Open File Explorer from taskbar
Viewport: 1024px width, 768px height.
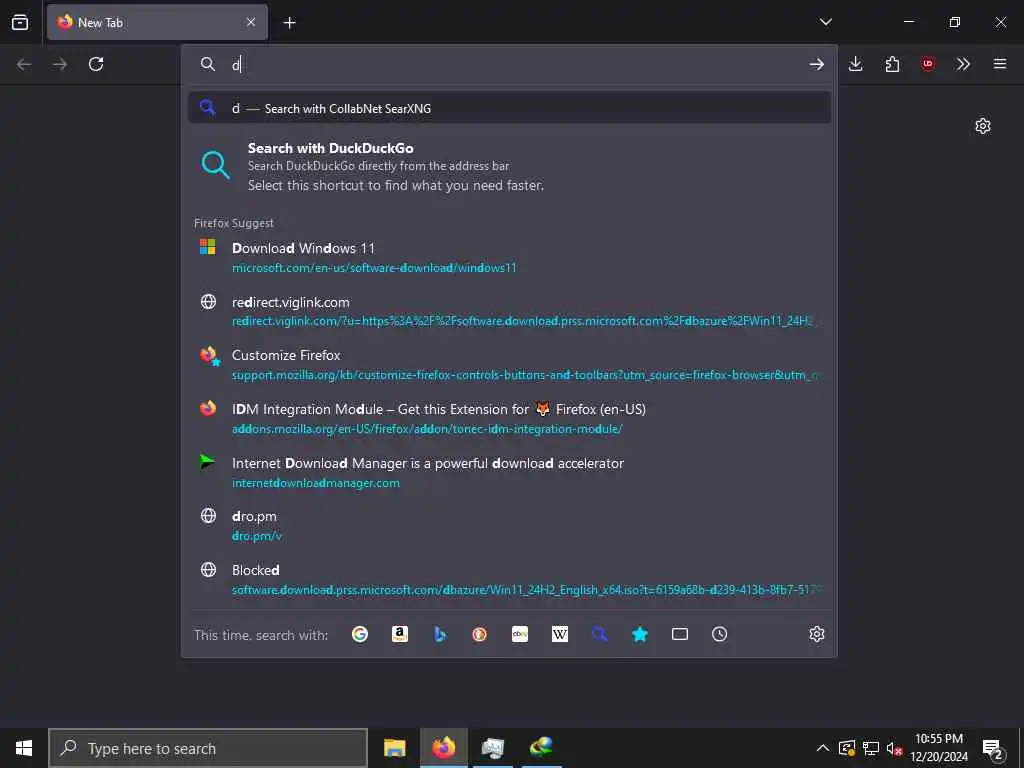point(394,748)
